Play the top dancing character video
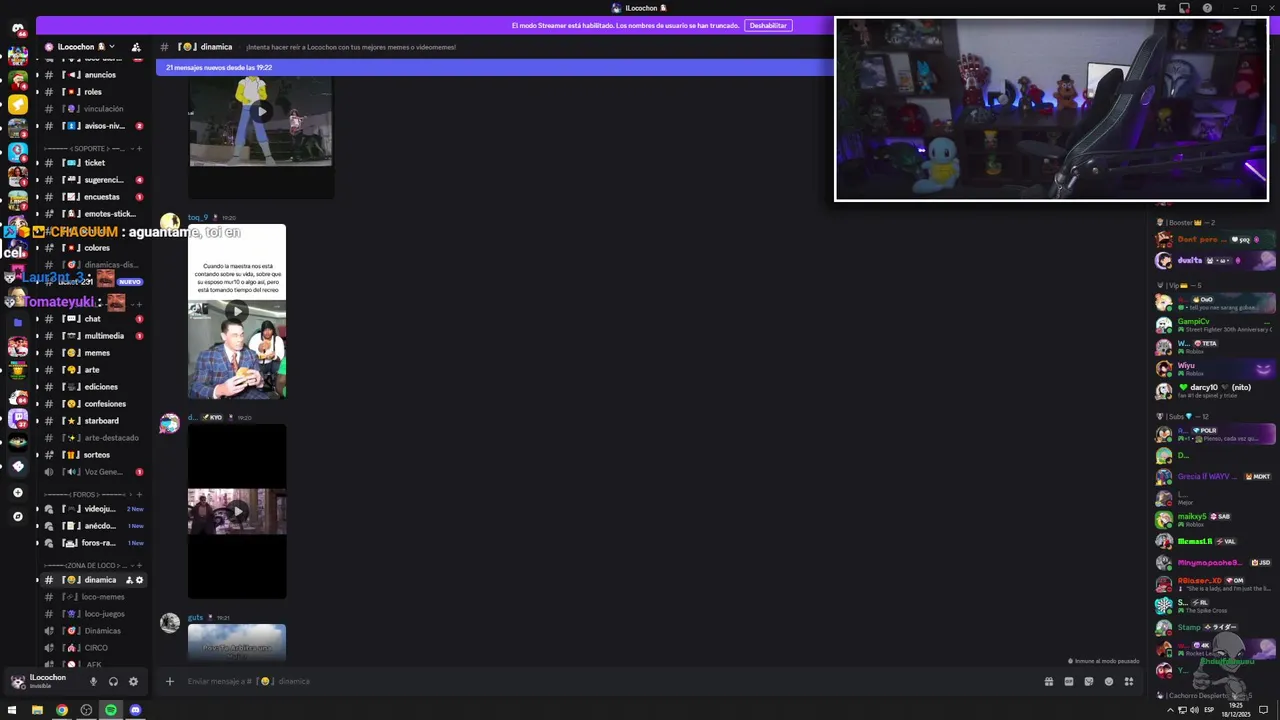Screen dimensions: 1280x720 tap(261, 111)
